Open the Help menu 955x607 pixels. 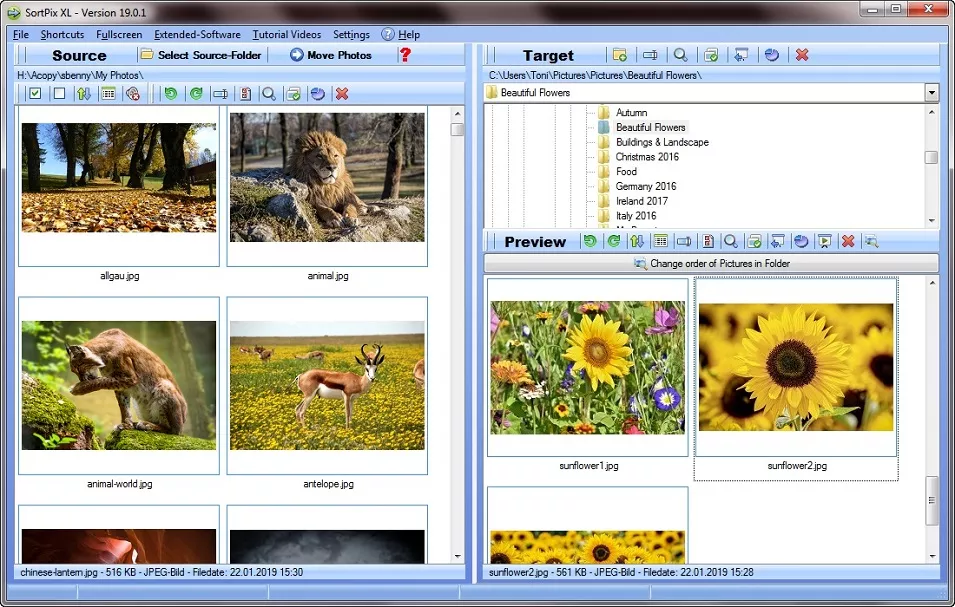401,35
